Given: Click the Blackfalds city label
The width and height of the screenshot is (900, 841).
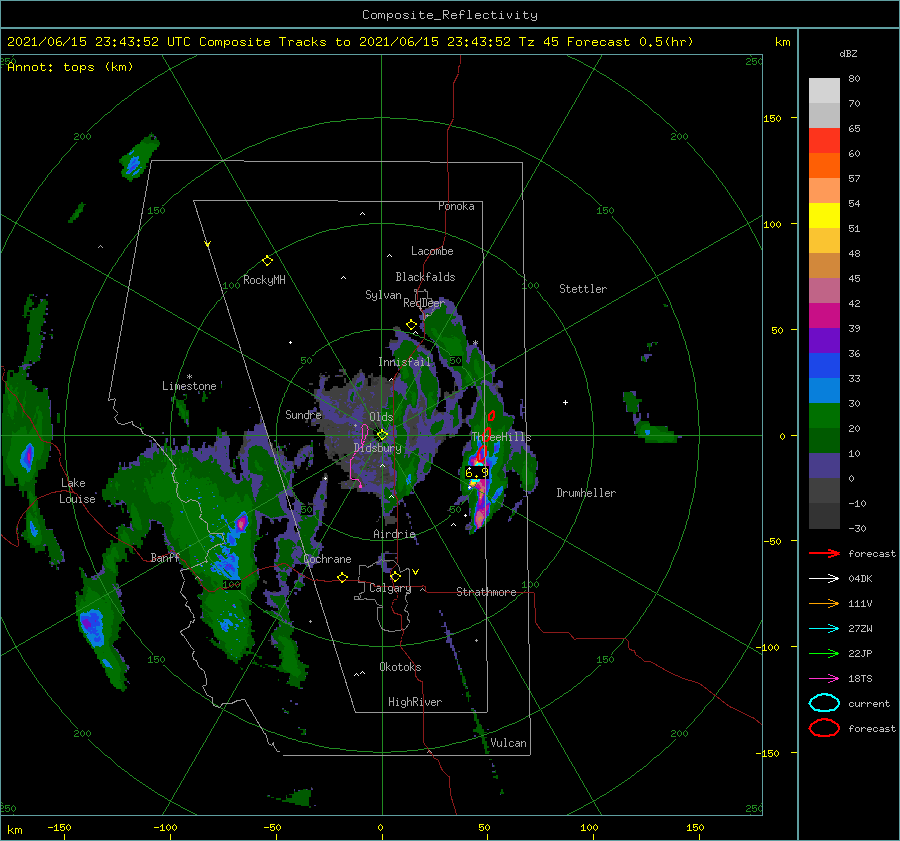Looking at the screenshot, I should pos(425,277).
